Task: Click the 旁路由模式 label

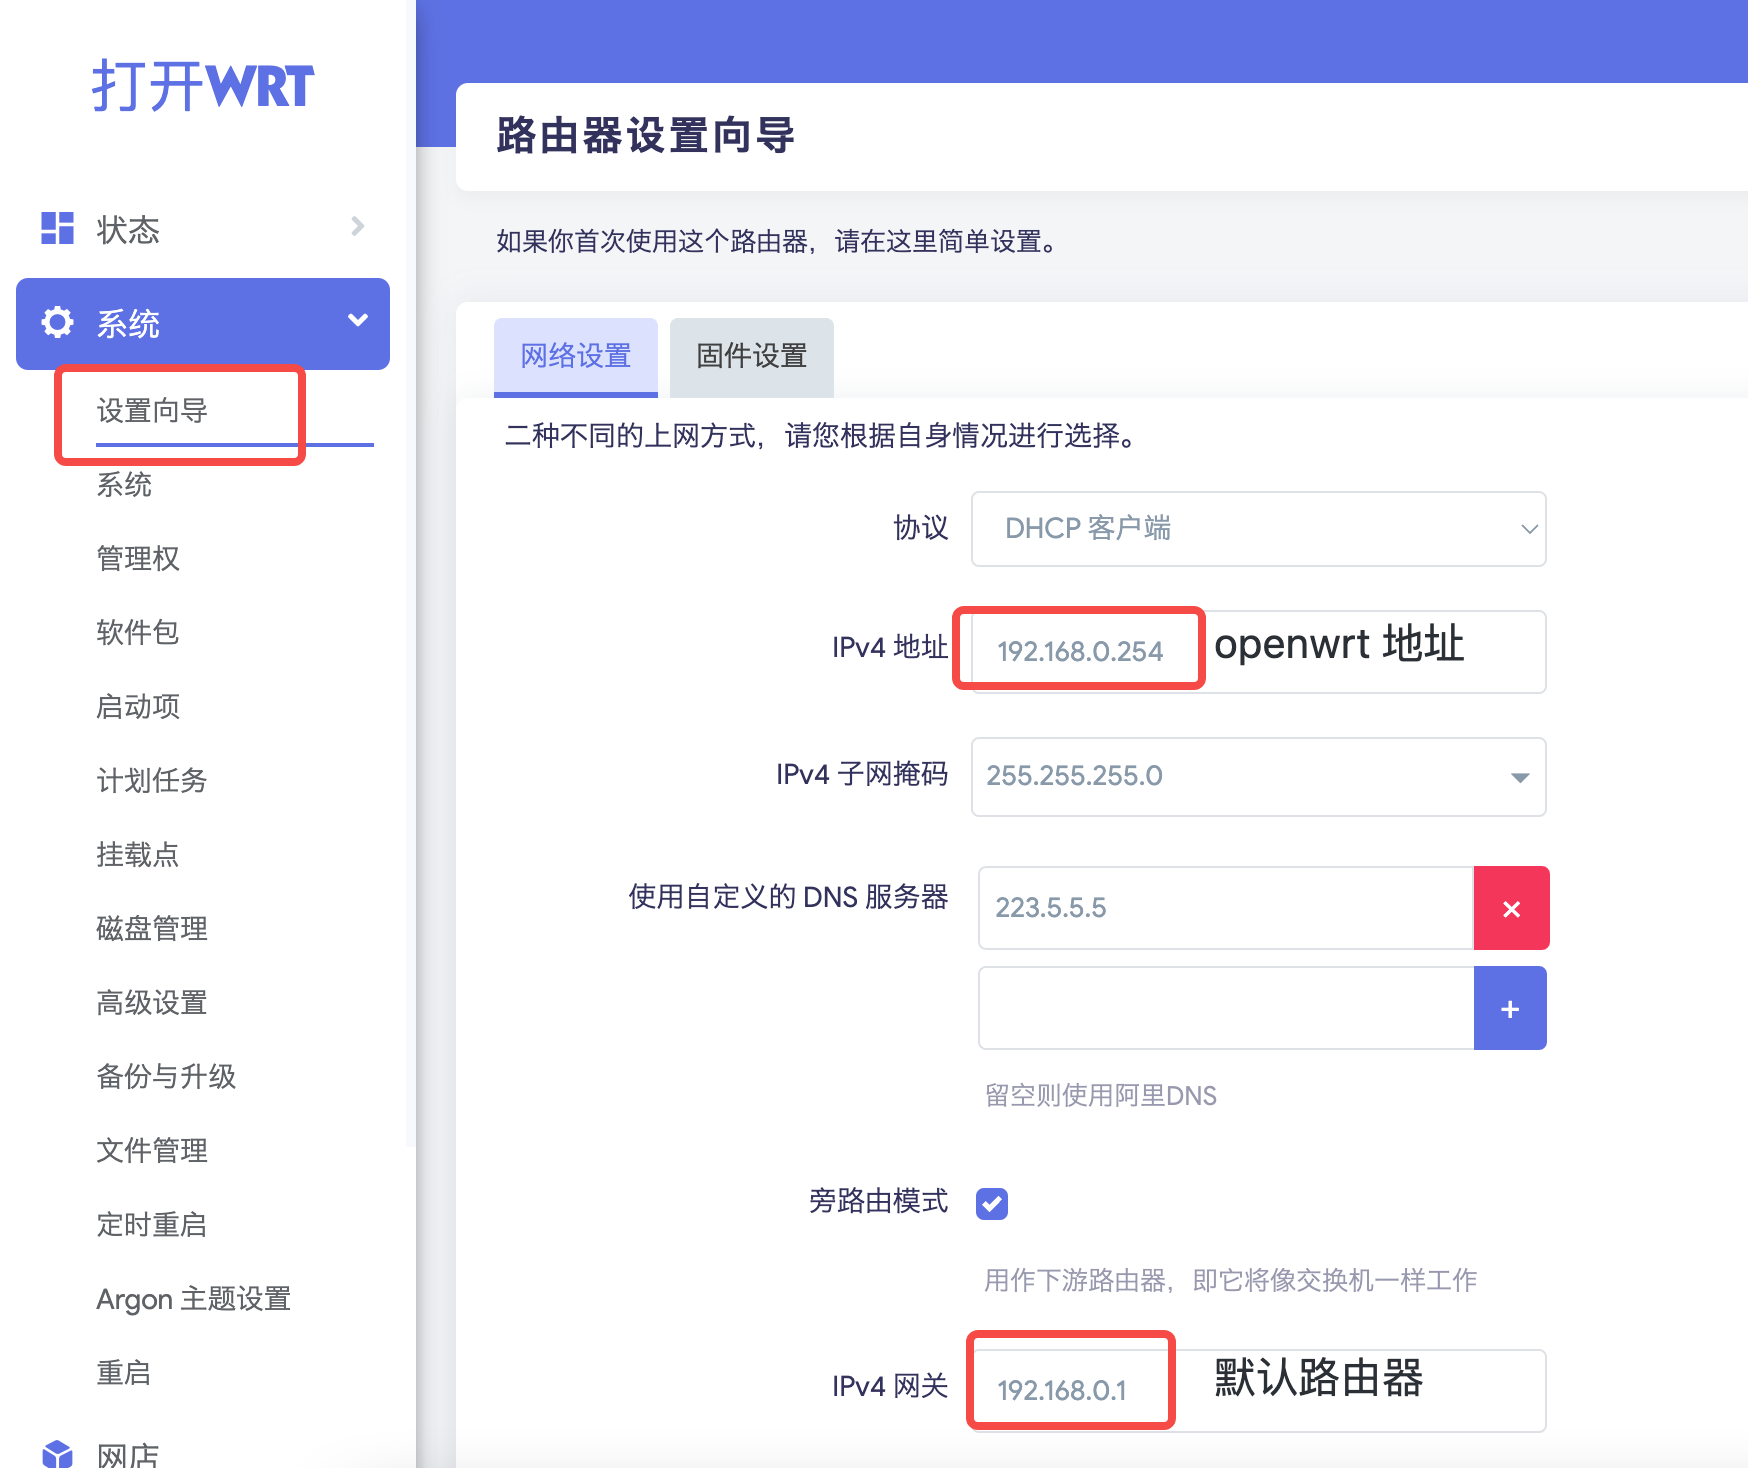Action: point(878,1200)
